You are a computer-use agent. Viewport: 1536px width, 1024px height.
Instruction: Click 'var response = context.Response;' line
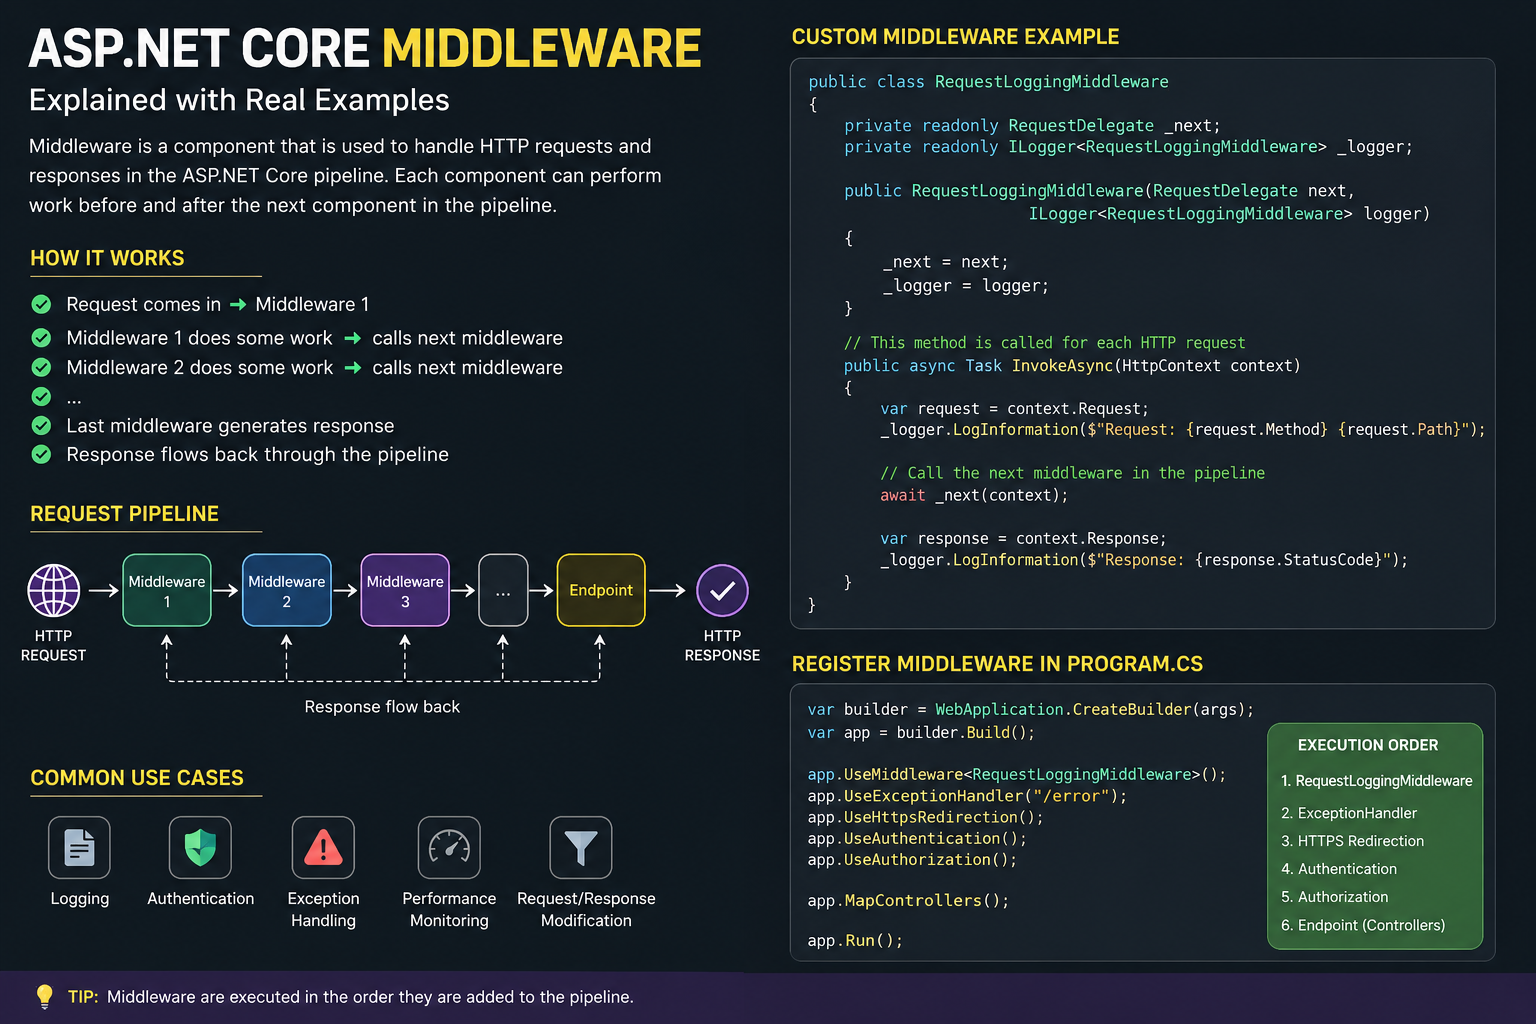(1023, 539)
